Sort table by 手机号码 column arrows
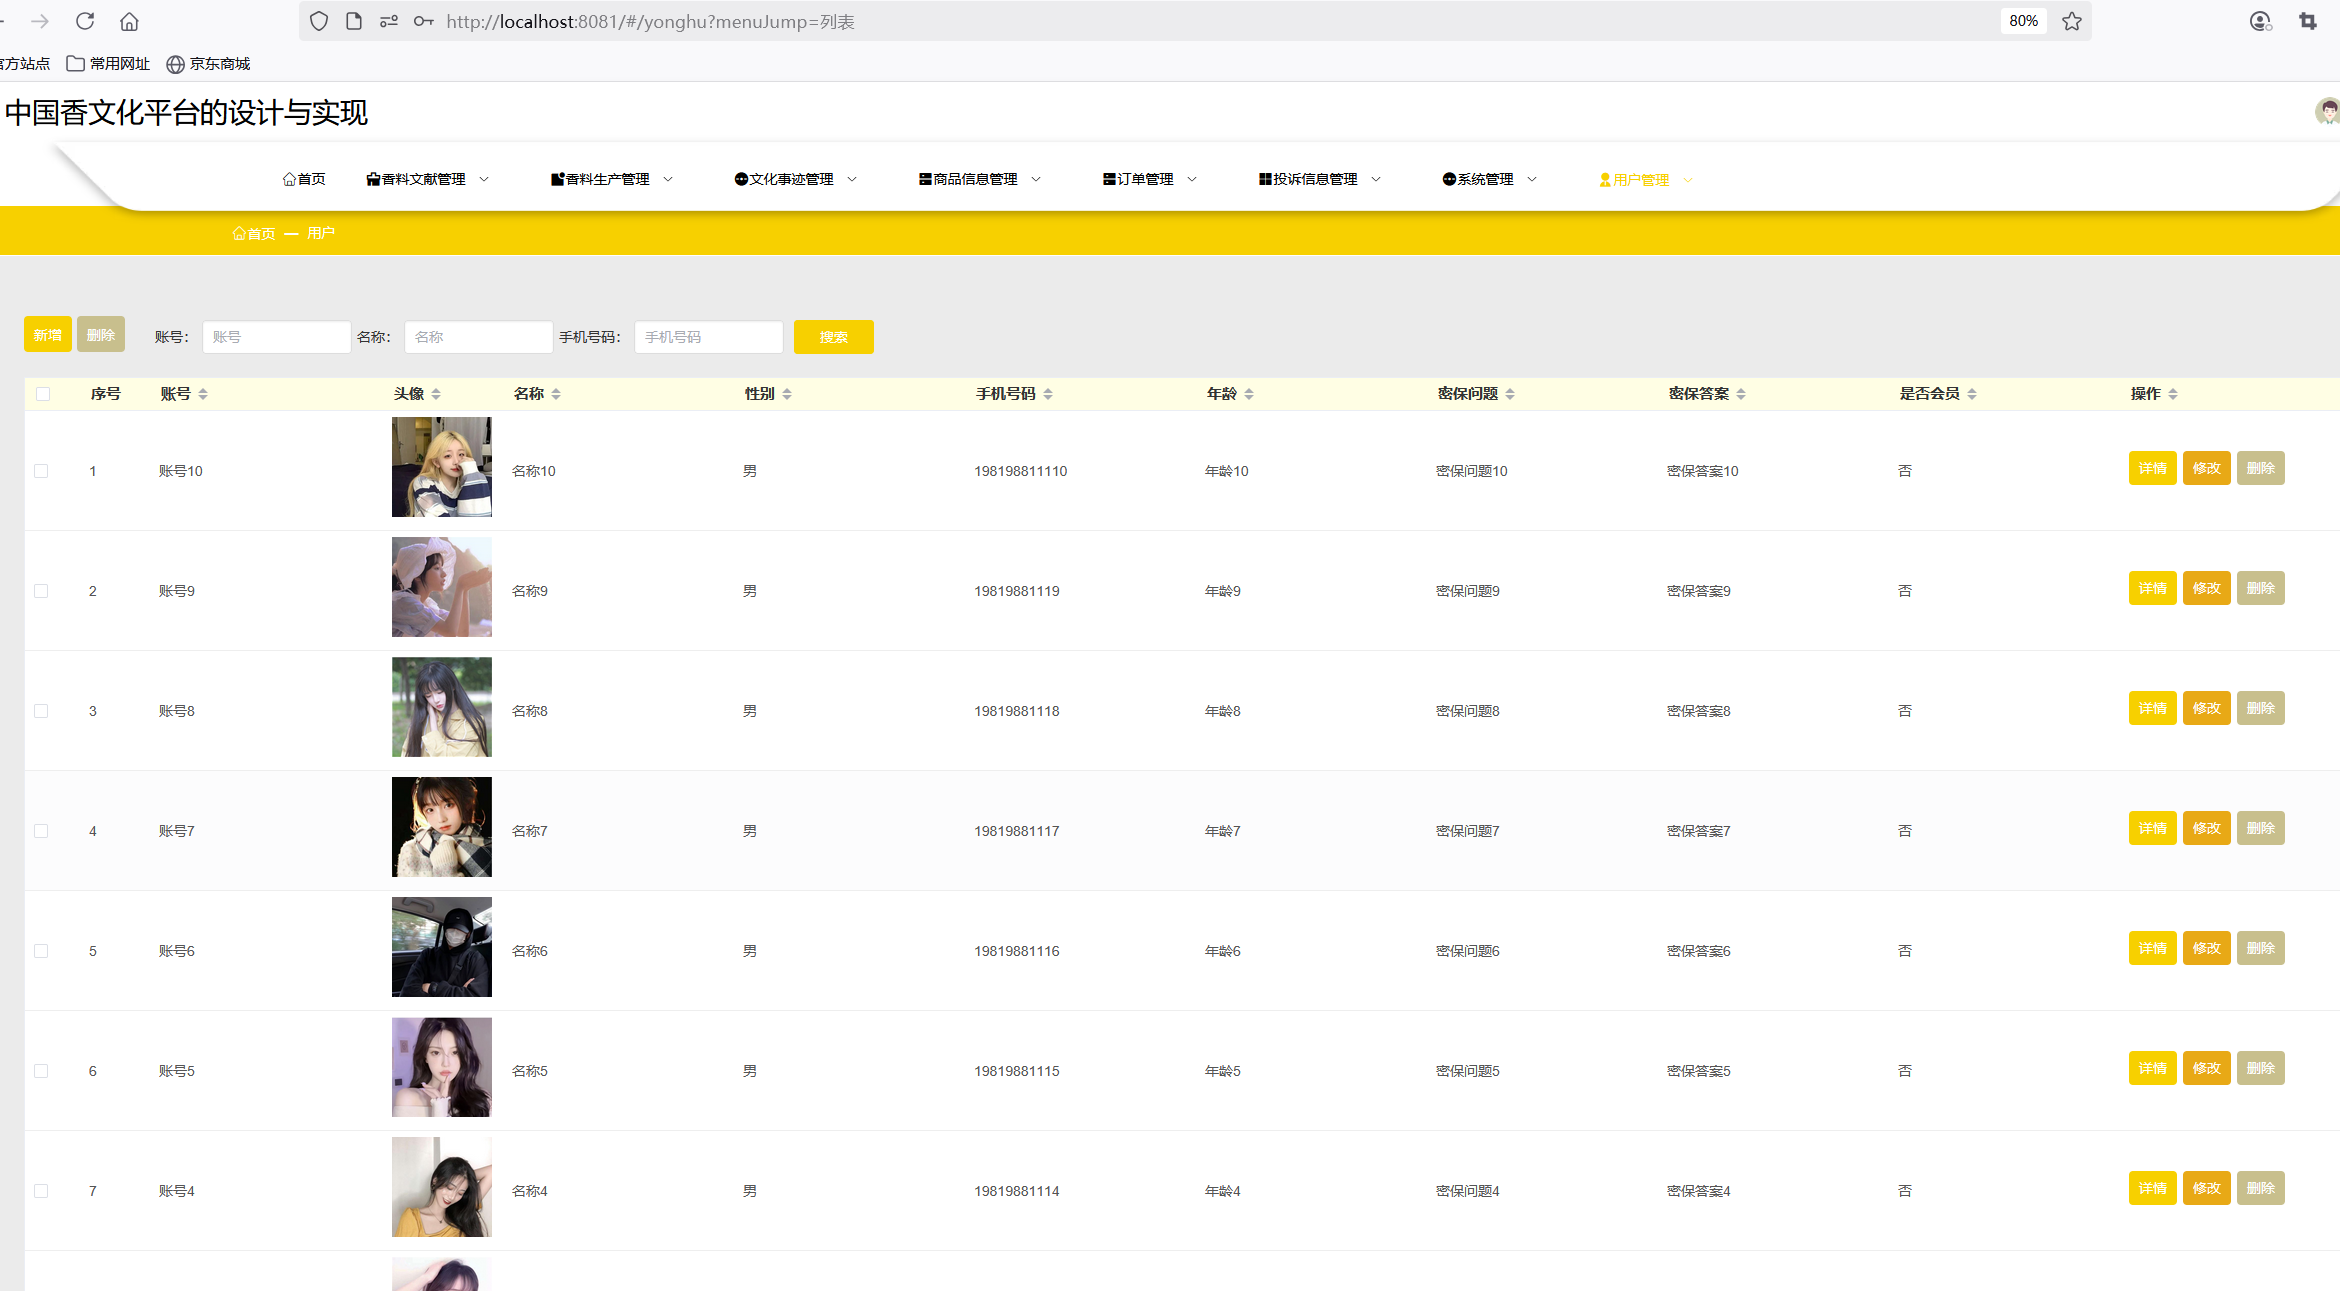This screenshot has height=1291, width=2340. coord(1048,394)
